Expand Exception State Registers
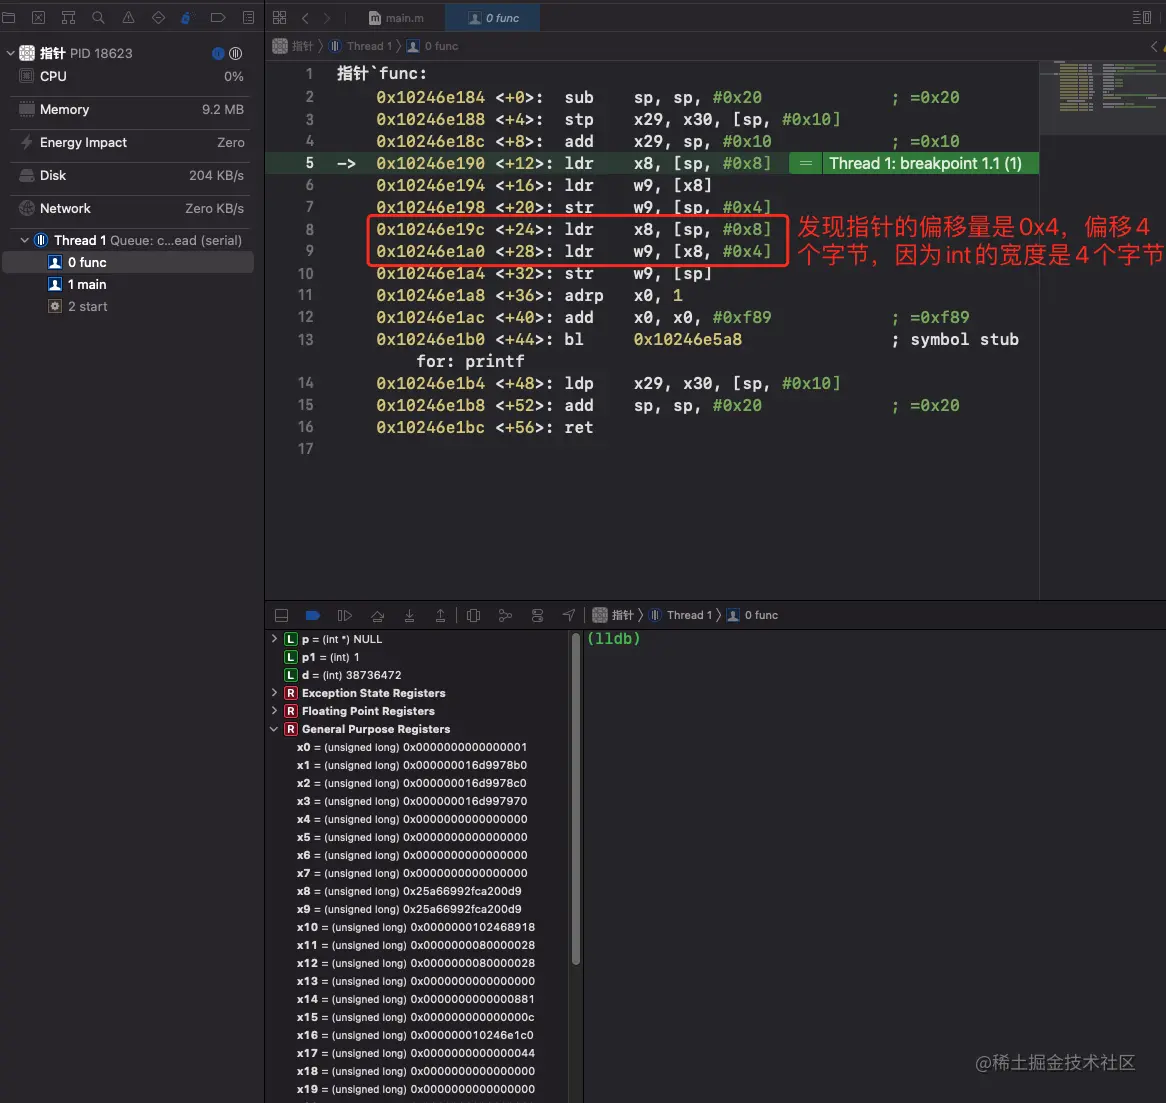1166x1103 pixels. (274, 692)
